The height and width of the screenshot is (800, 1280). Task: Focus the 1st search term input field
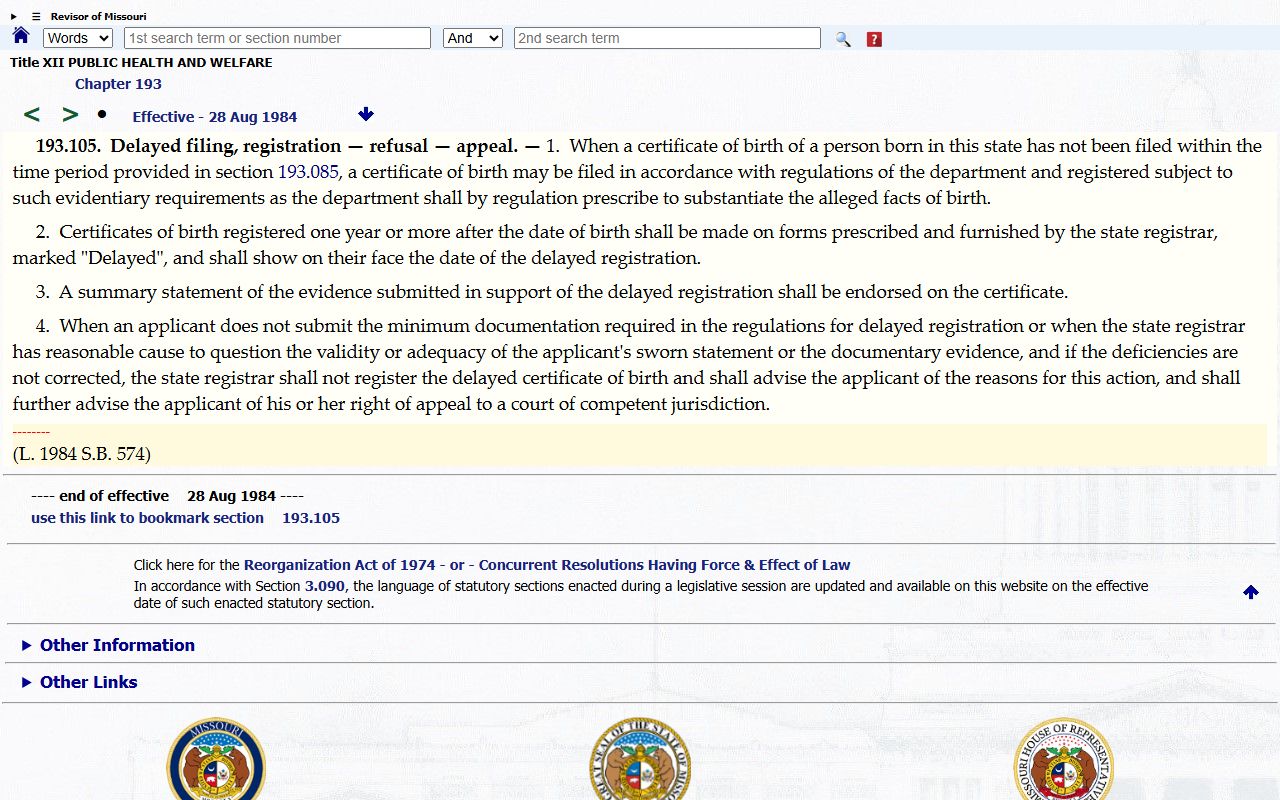click(x=277, y=38)
